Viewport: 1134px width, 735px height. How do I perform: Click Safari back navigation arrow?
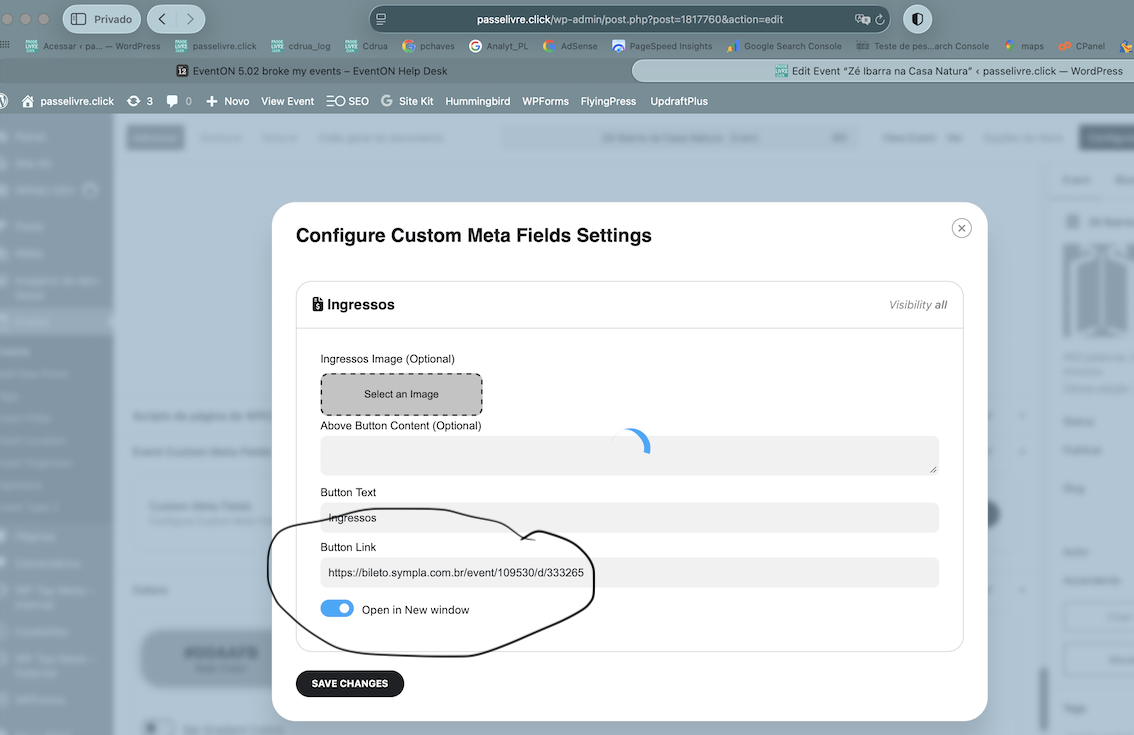162,19
